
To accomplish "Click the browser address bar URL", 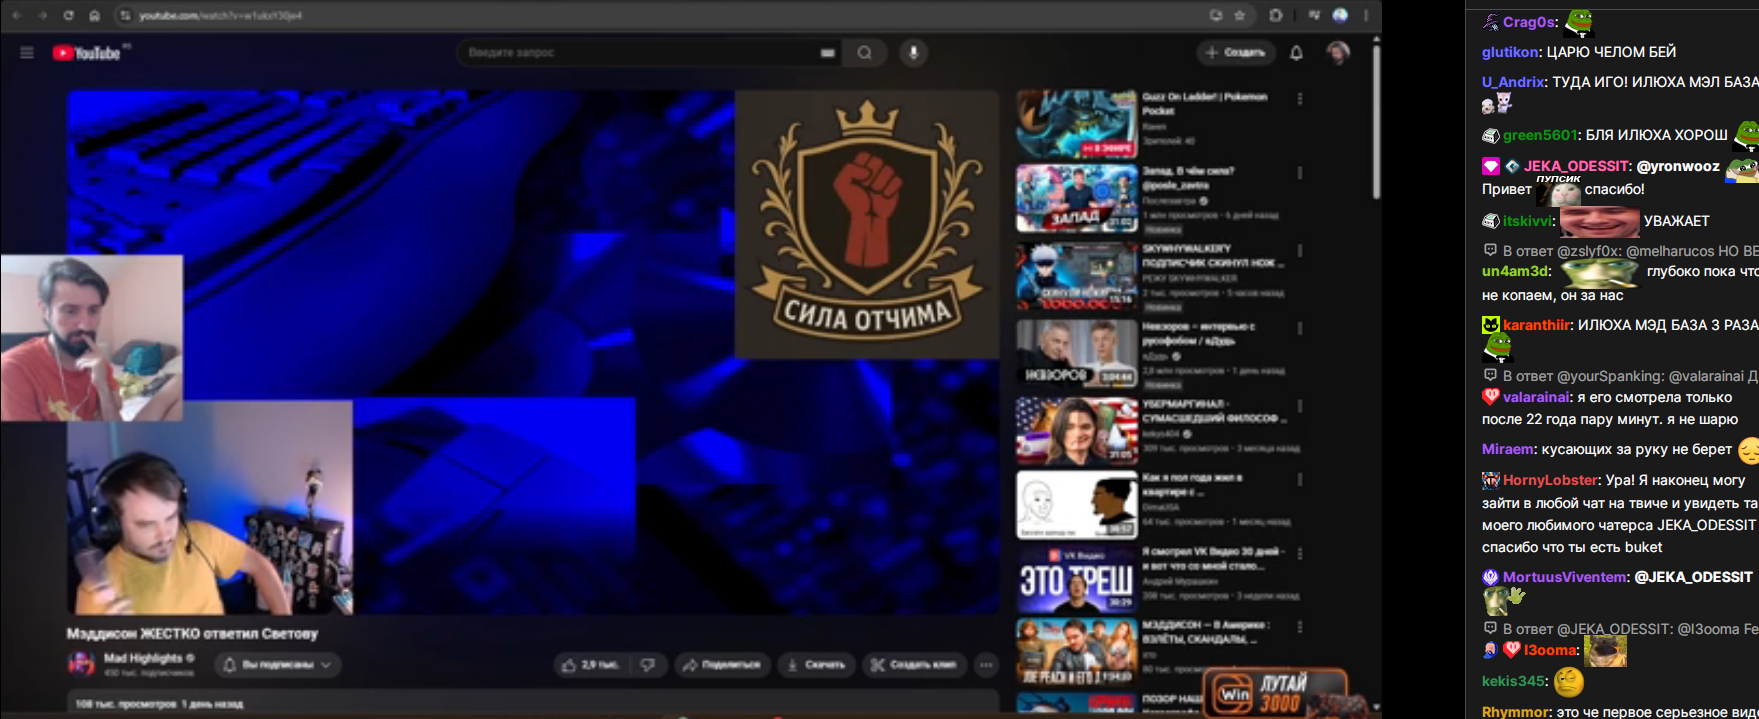I will pos(220,15).
